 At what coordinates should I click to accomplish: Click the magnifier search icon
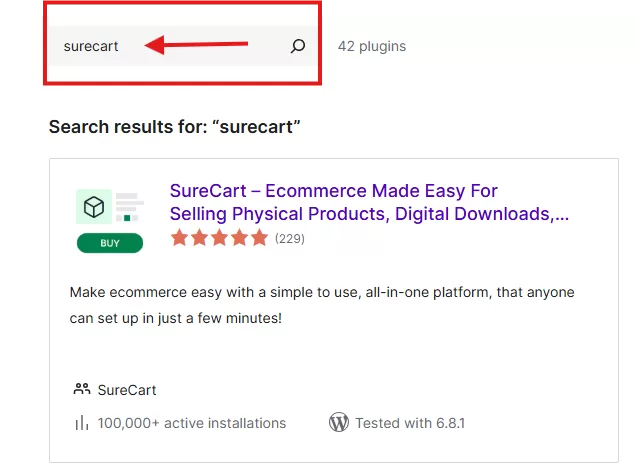297,46
